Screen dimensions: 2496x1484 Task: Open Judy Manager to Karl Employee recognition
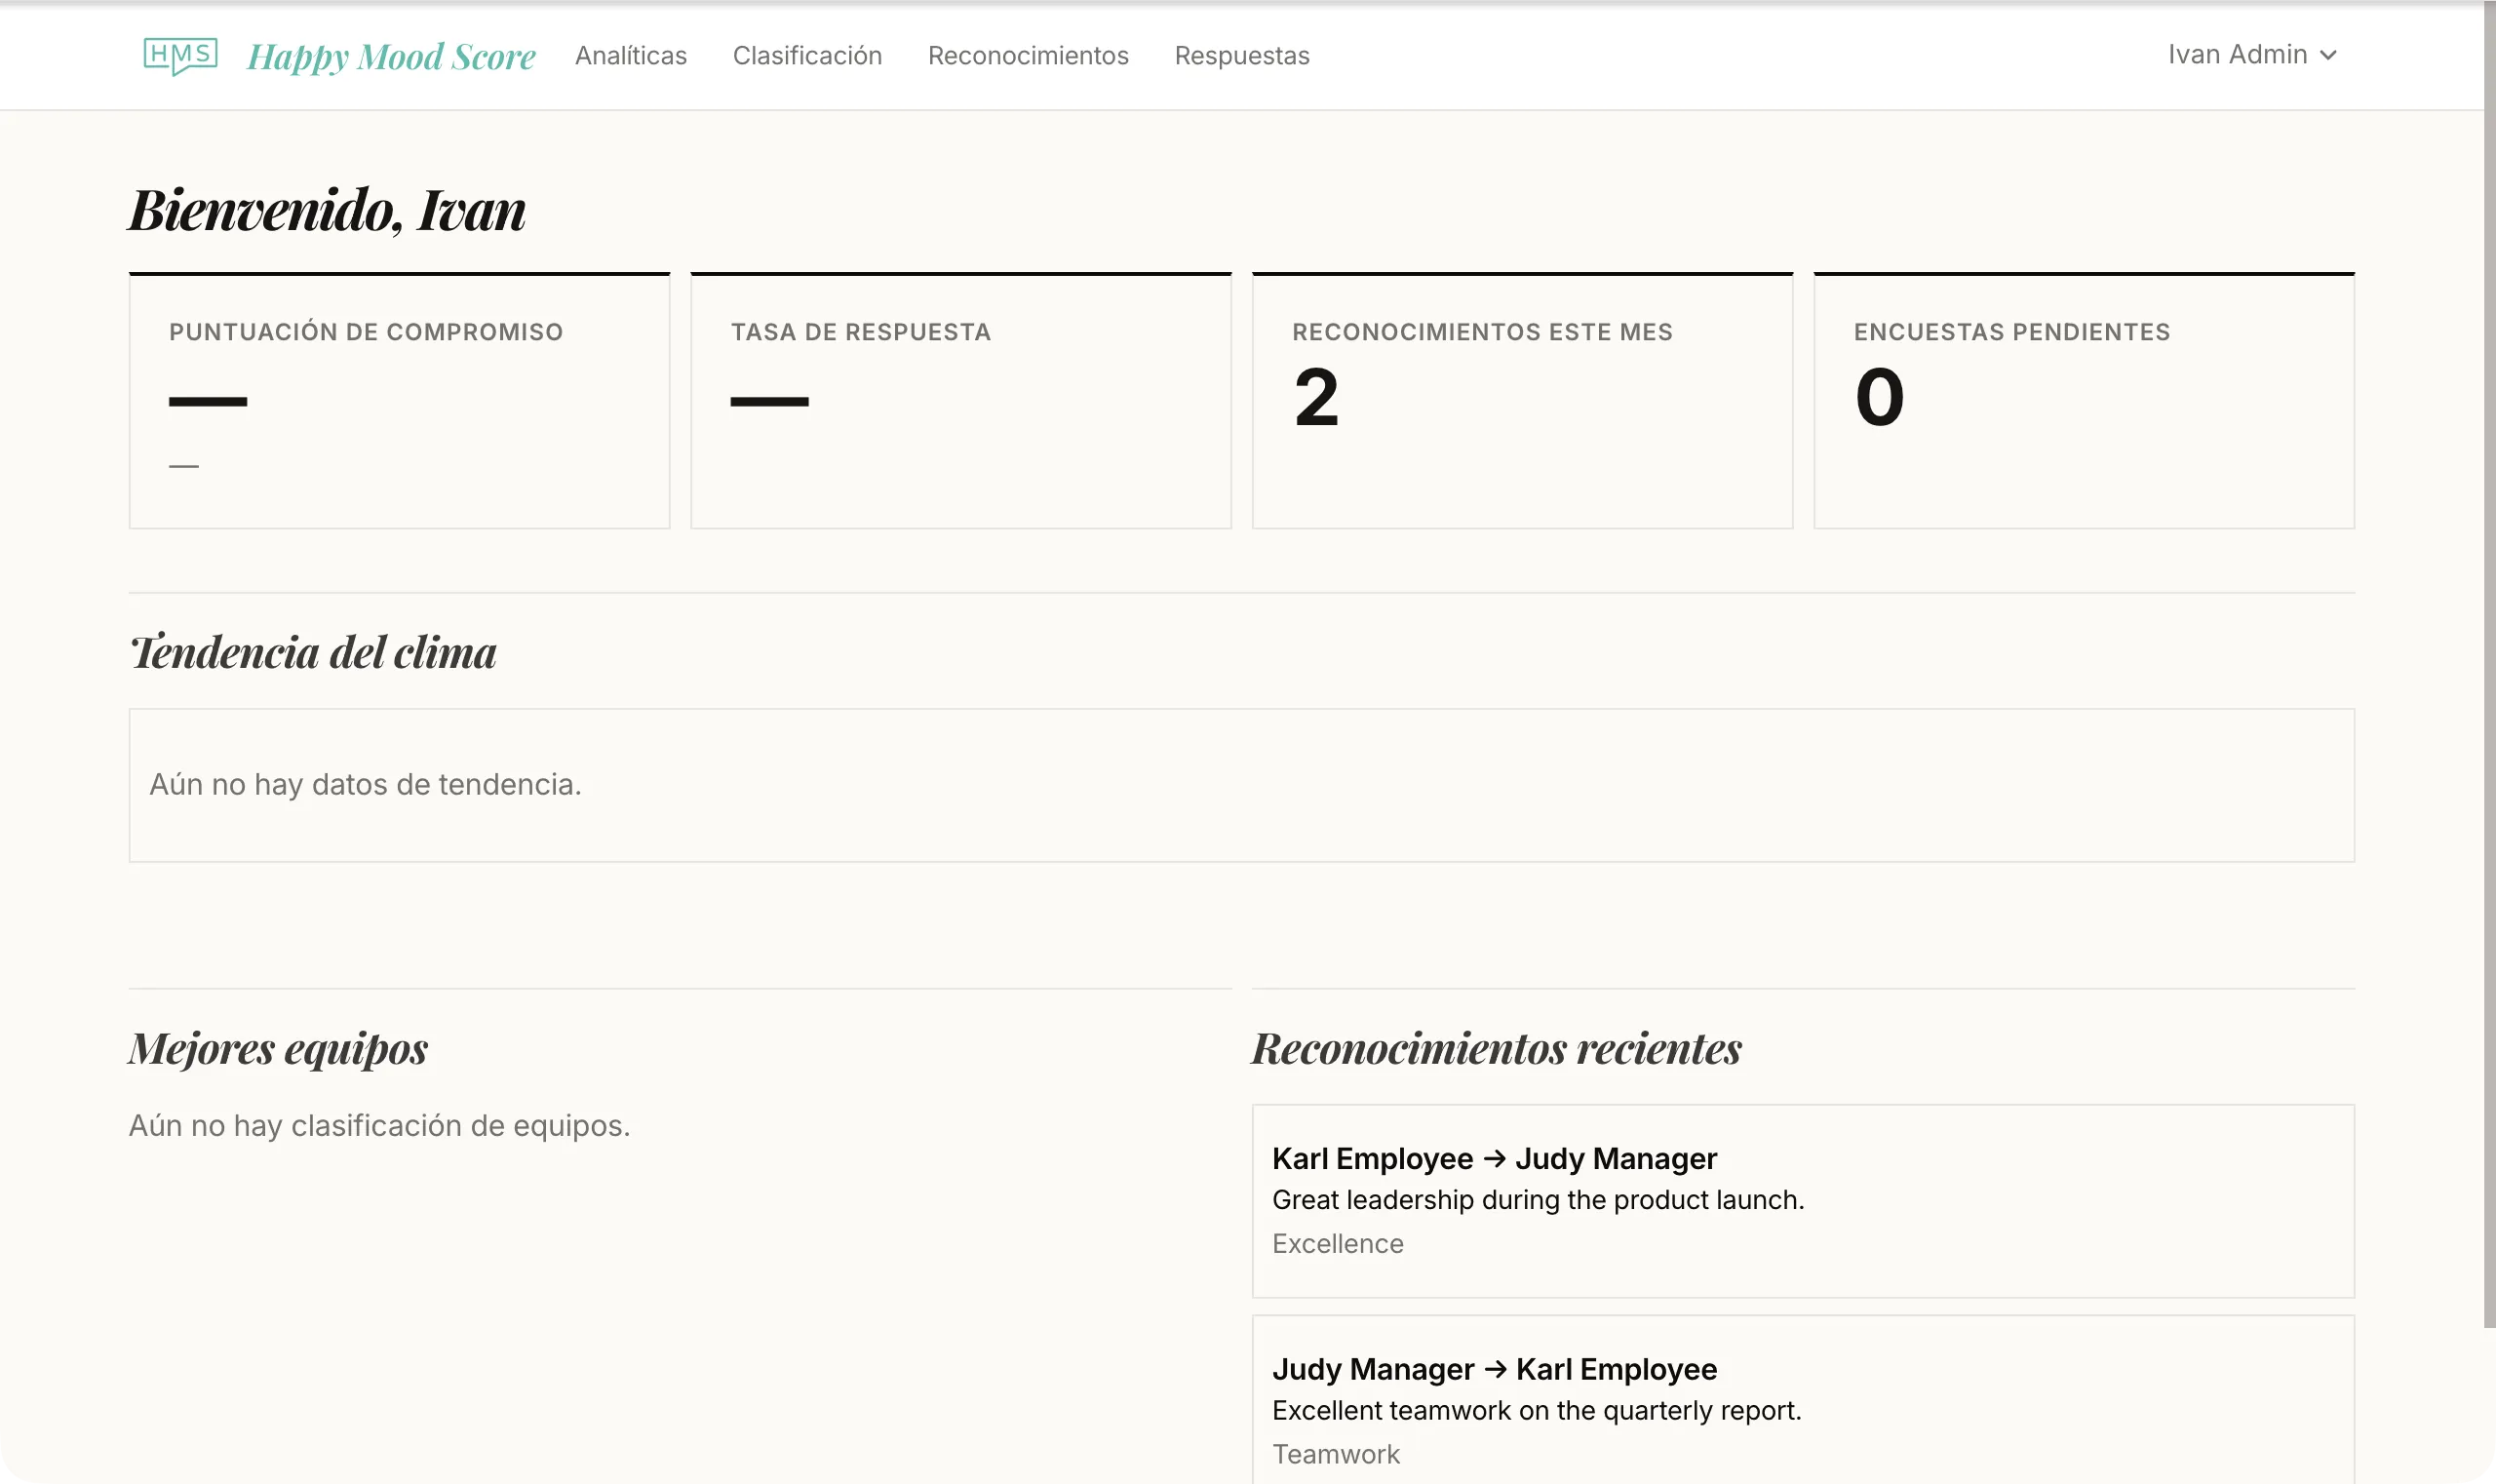click(x=1802, y=1400)
